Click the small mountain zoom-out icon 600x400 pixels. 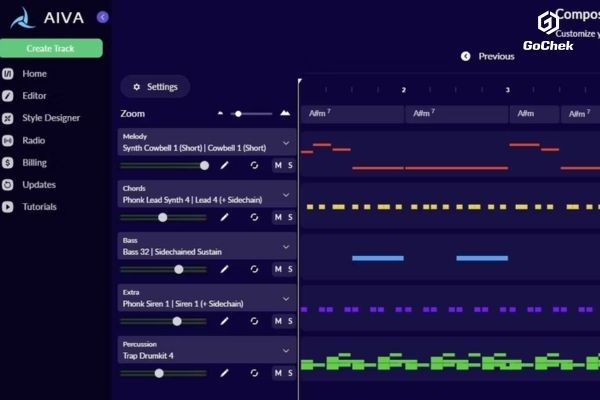coord(220,113)
